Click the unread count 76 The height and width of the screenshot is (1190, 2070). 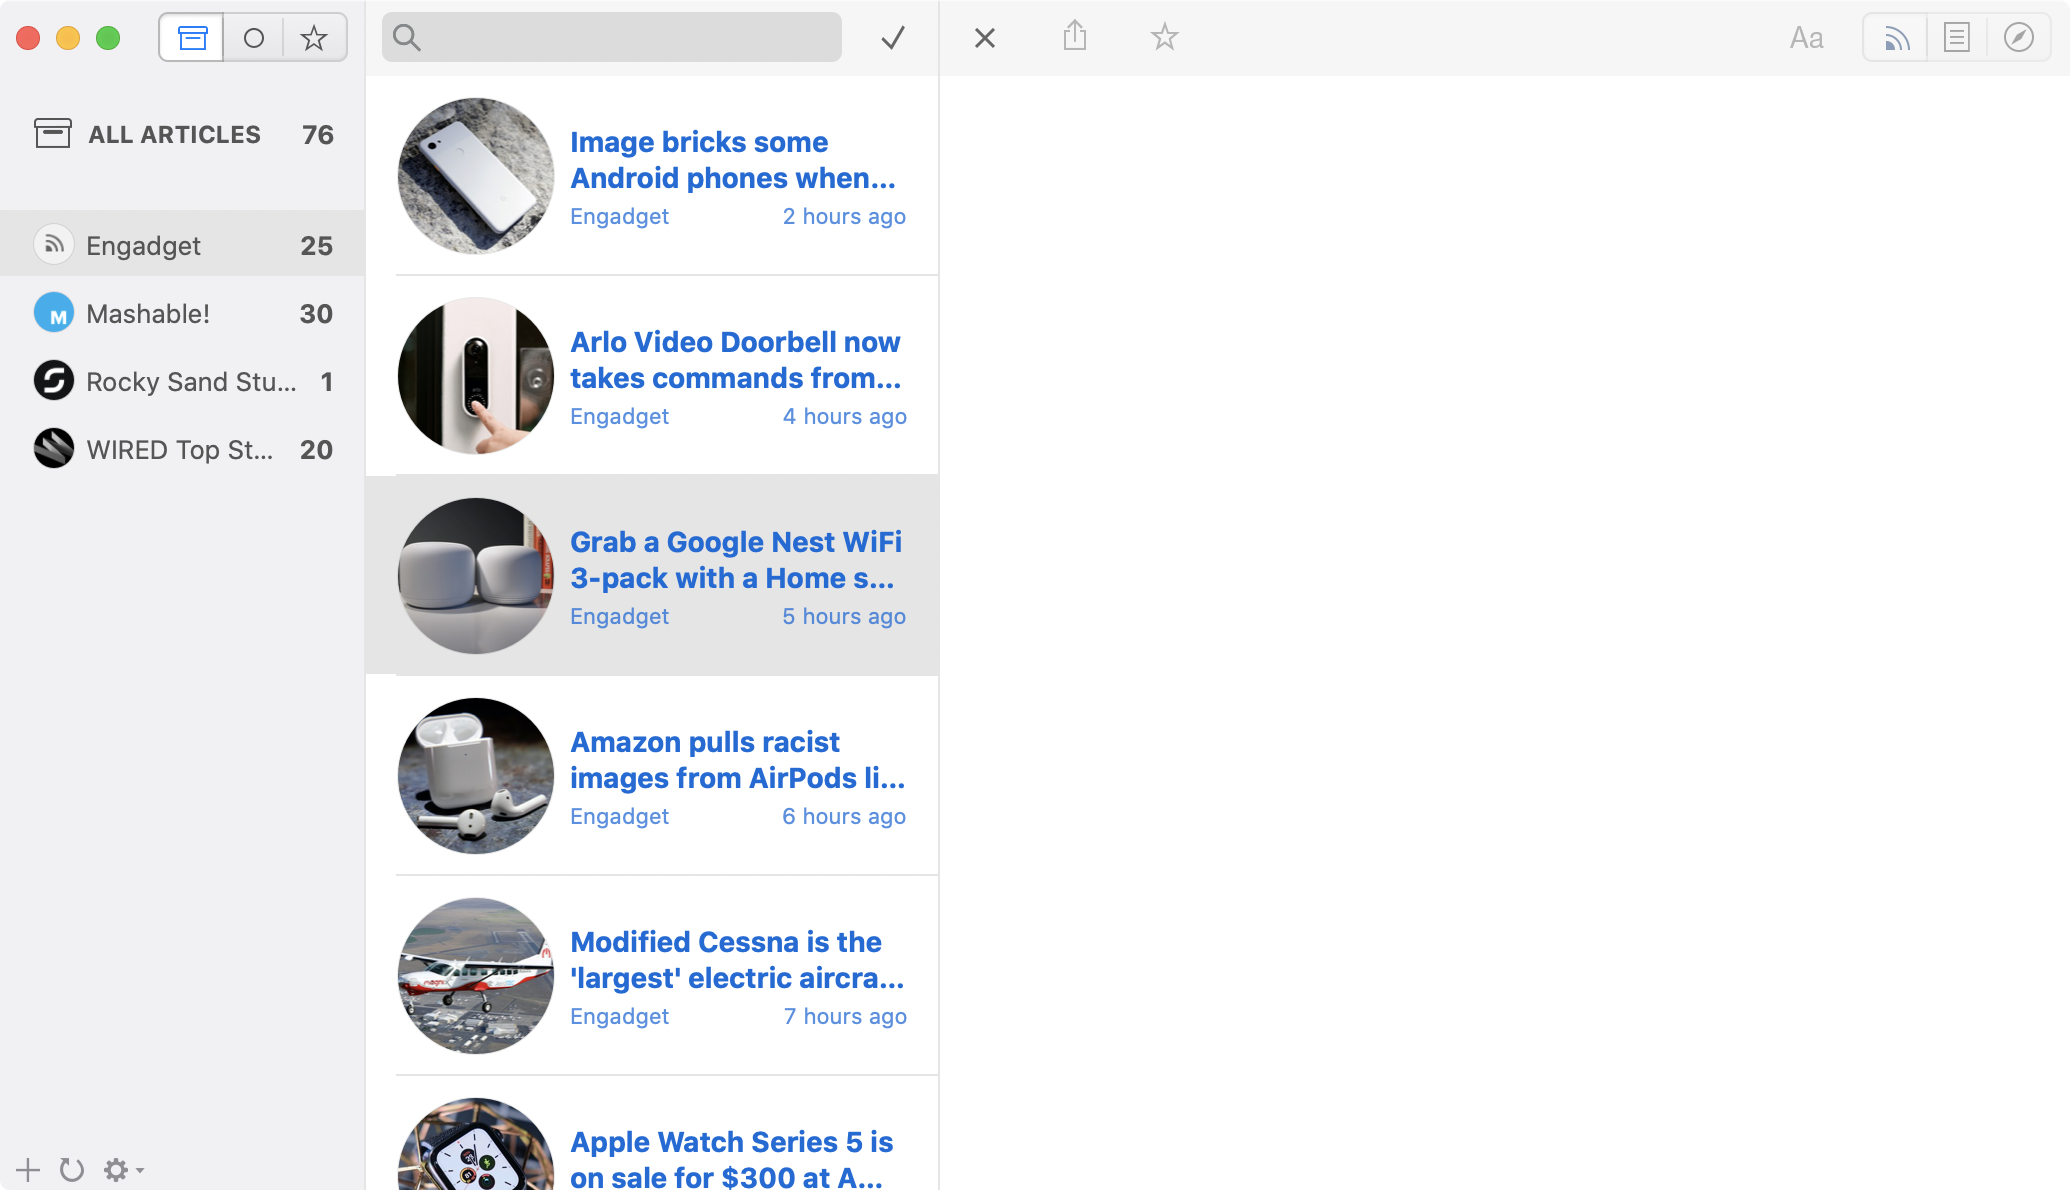(318, 134)
